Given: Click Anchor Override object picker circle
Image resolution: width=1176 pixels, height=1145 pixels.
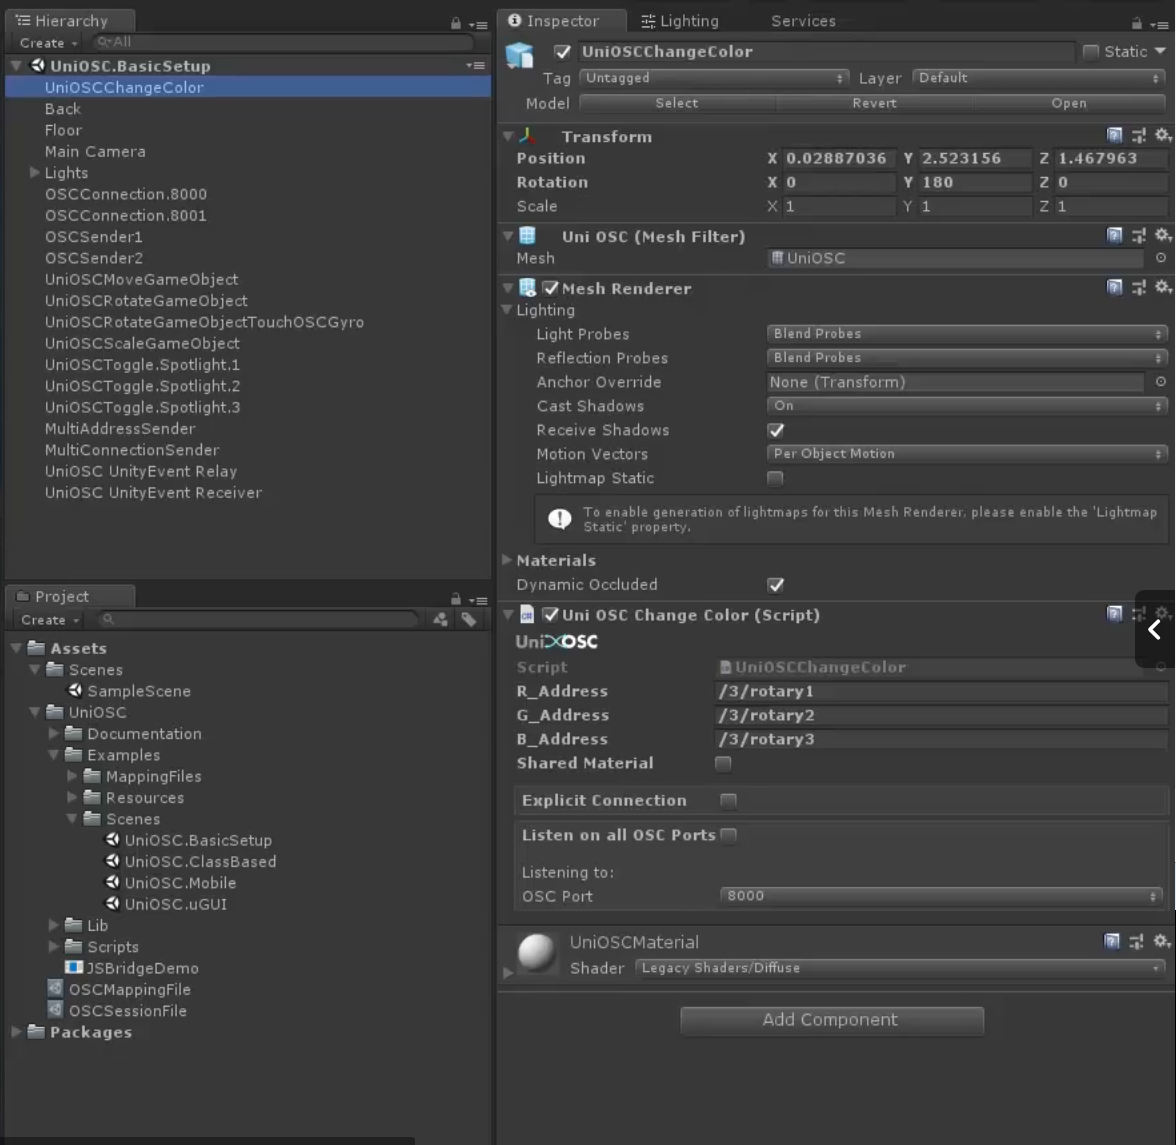Looking at the screenshot, I should tap(1160, 382).
